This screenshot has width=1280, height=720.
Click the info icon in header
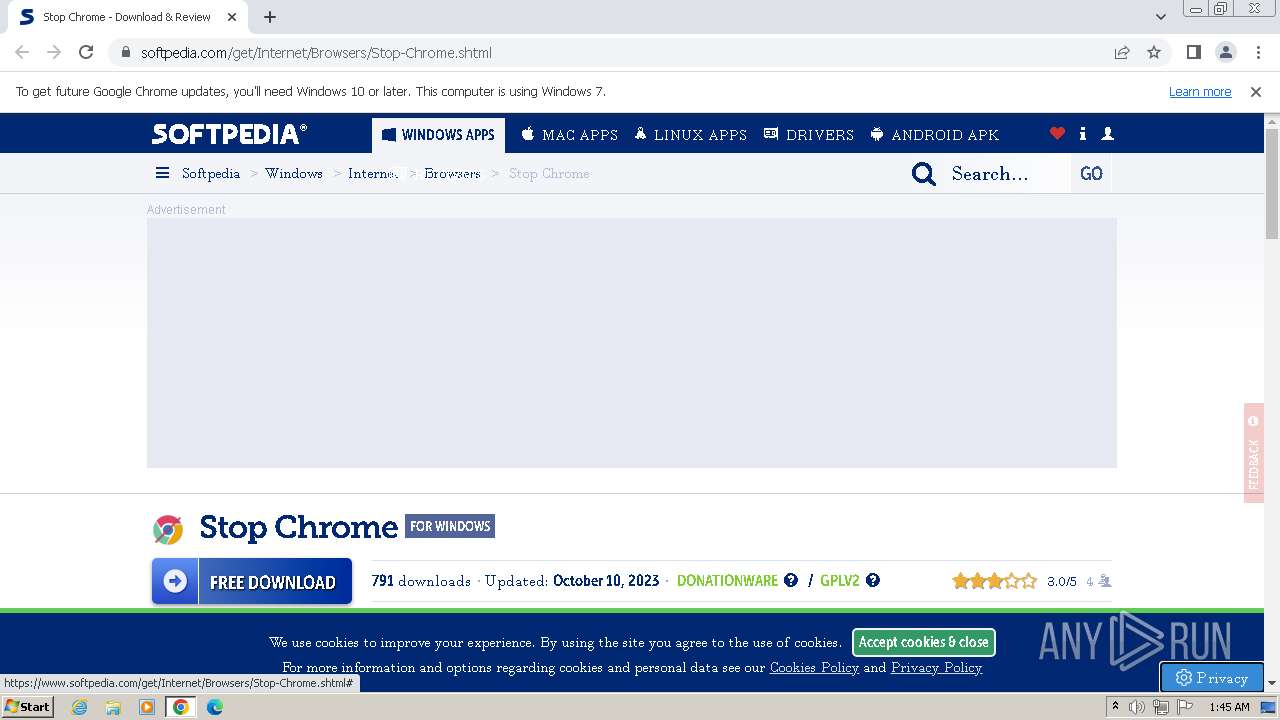coord(1082,134)
